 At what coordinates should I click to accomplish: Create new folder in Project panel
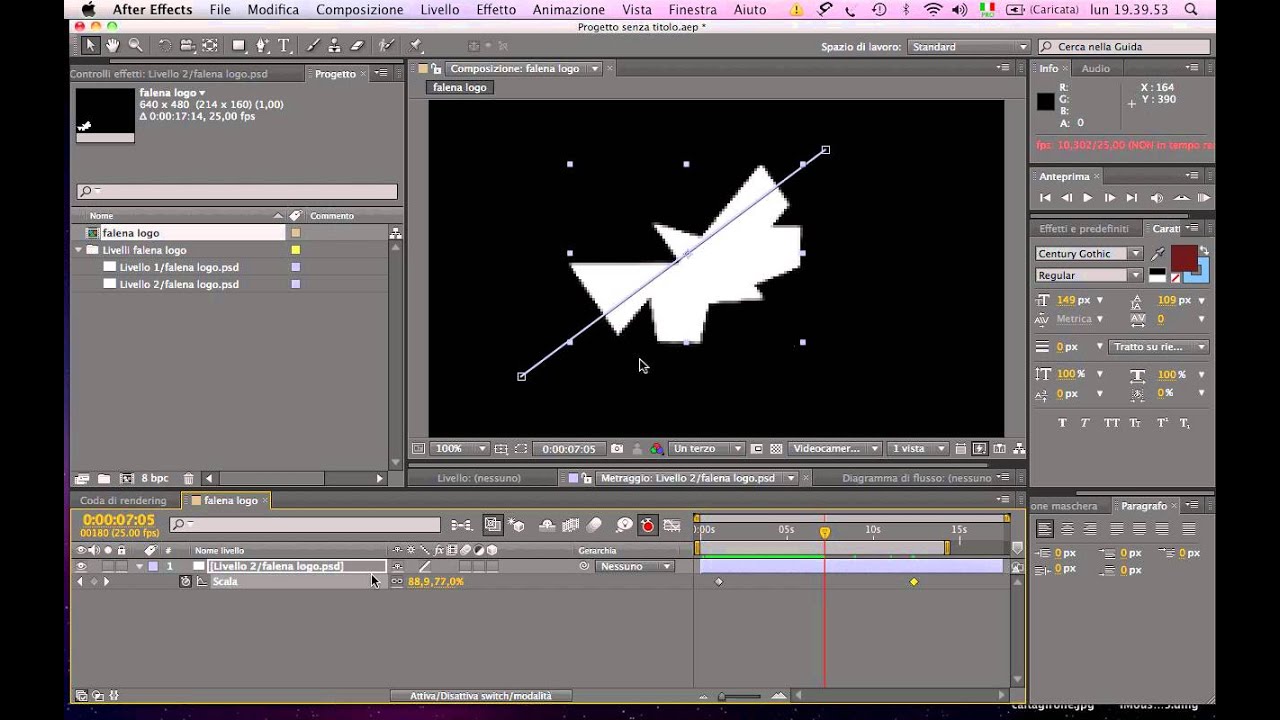pos(104,479)
